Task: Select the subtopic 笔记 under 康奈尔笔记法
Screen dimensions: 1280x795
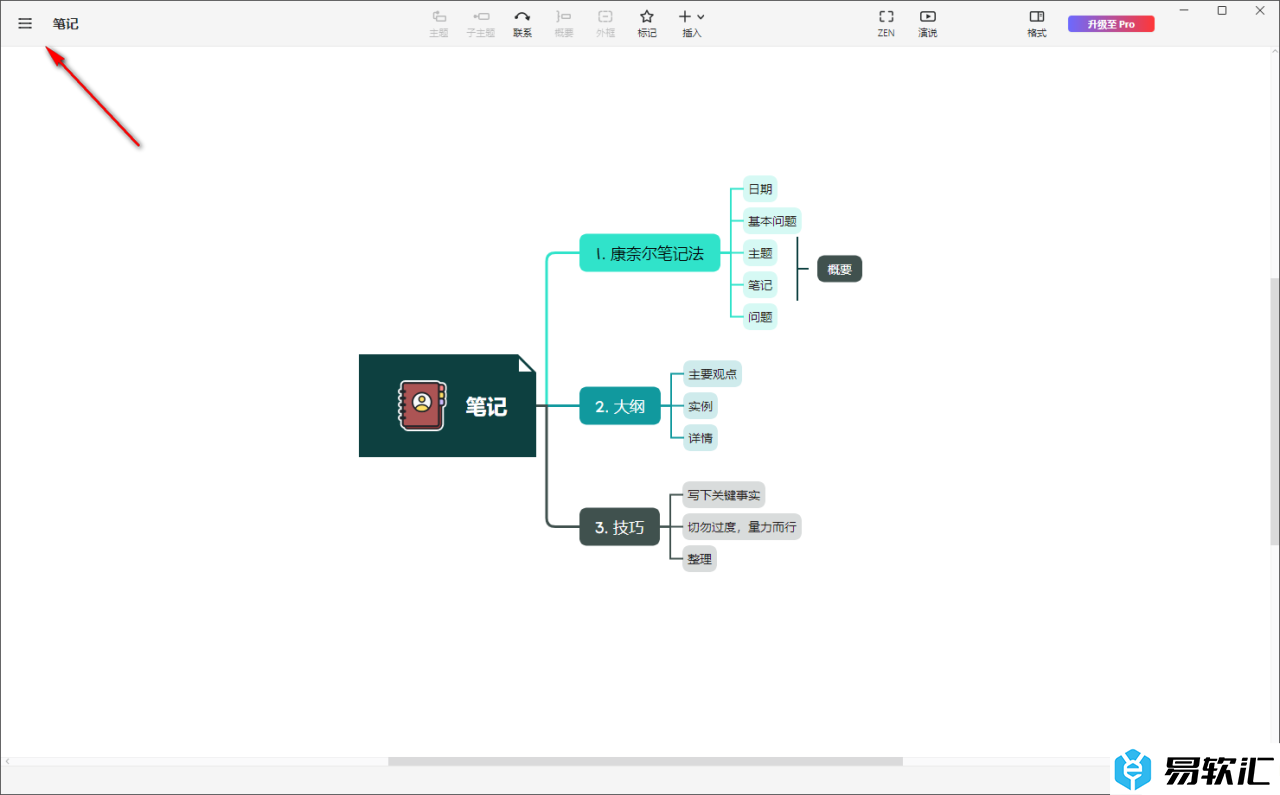Action: coord(760,285)
